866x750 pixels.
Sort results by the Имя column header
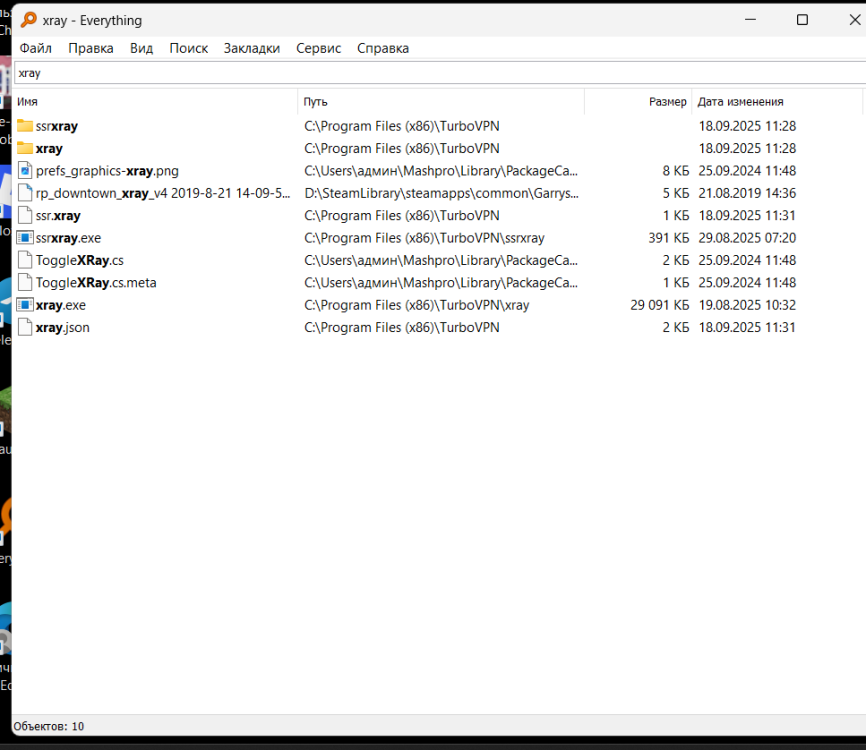[156, 102]
